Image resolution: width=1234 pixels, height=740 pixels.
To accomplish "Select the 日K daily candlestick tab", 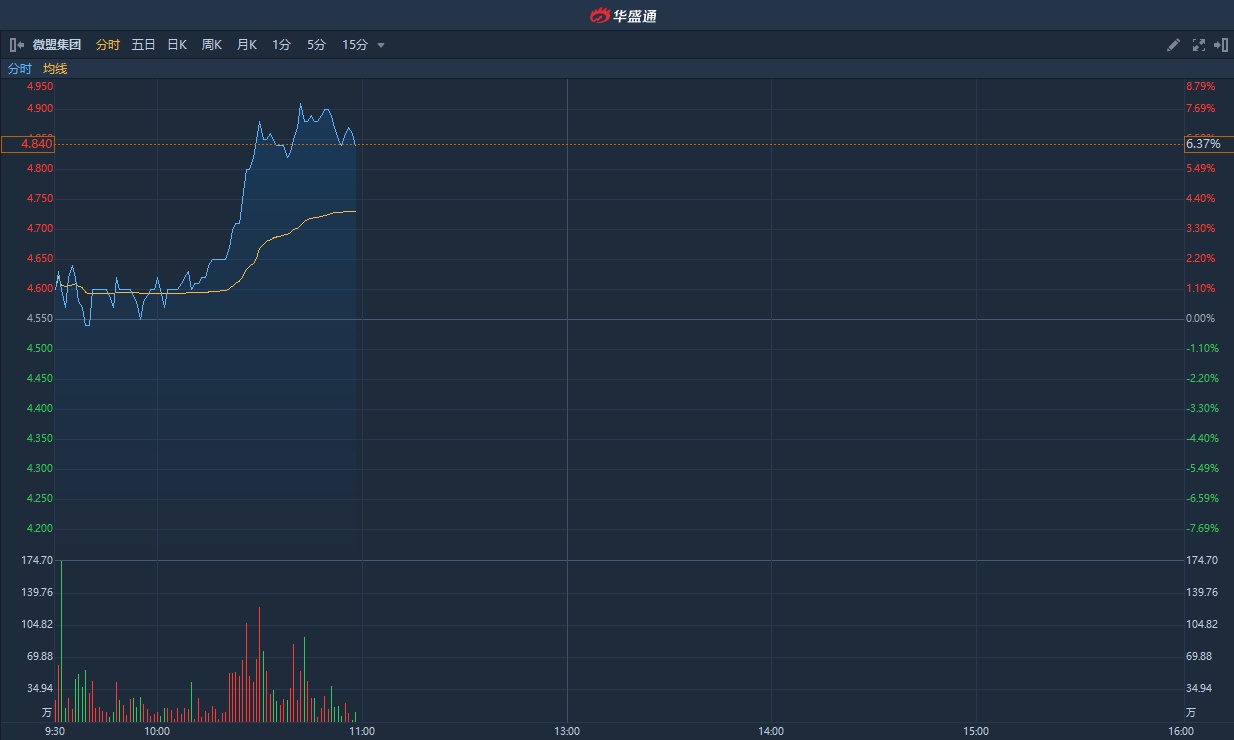I will tap(177, 45).
